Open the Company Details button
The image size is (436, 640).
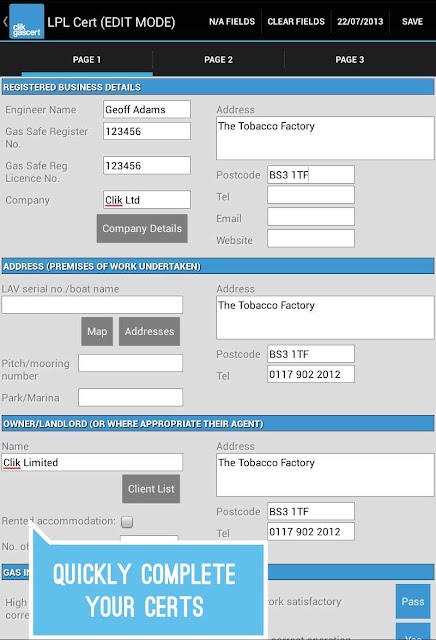tap(142, 229)
